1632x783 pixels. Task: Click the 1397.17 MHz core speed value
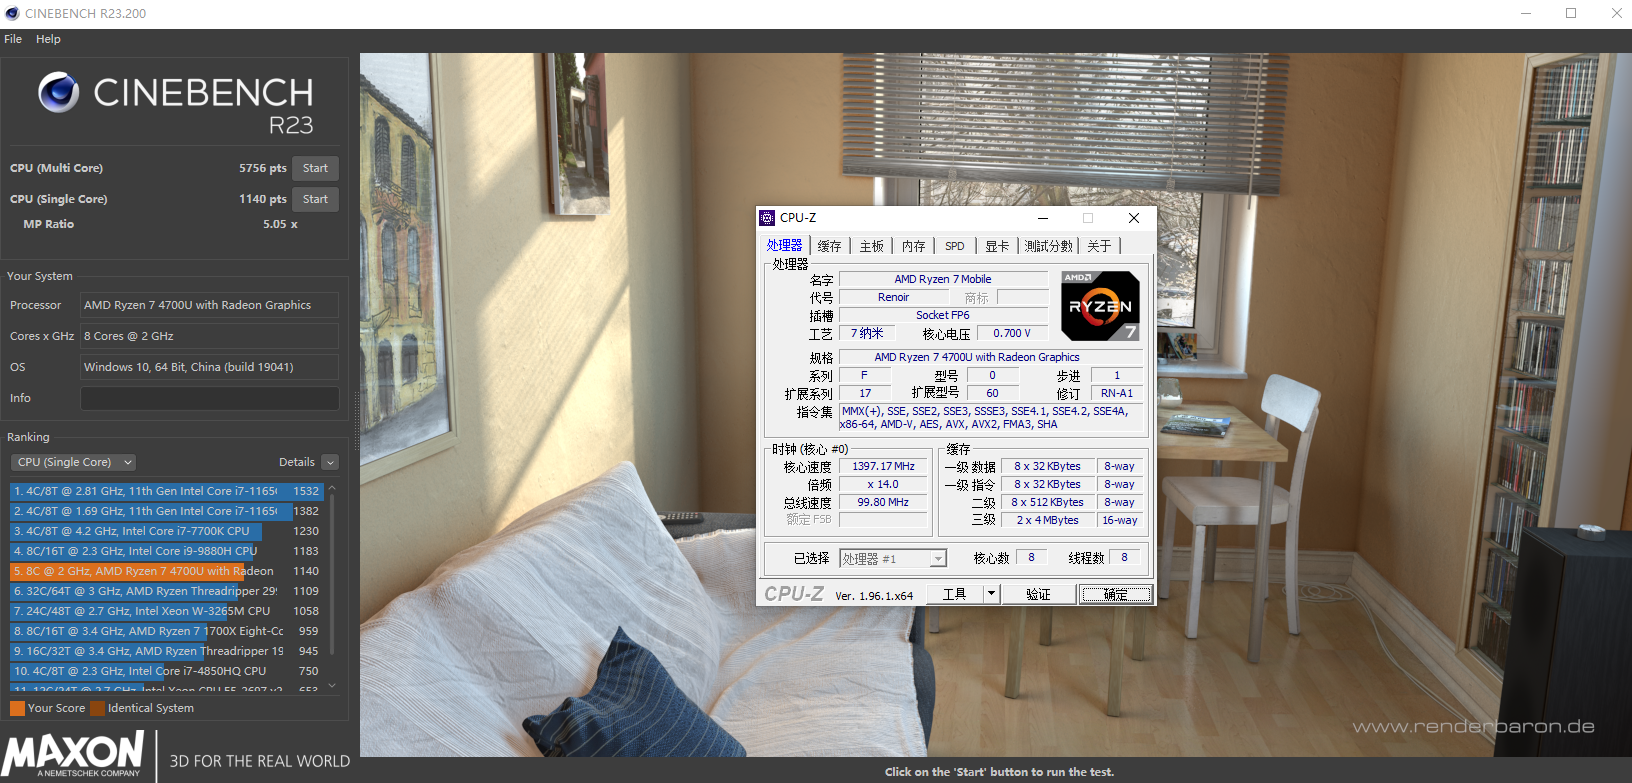(883, 466)
